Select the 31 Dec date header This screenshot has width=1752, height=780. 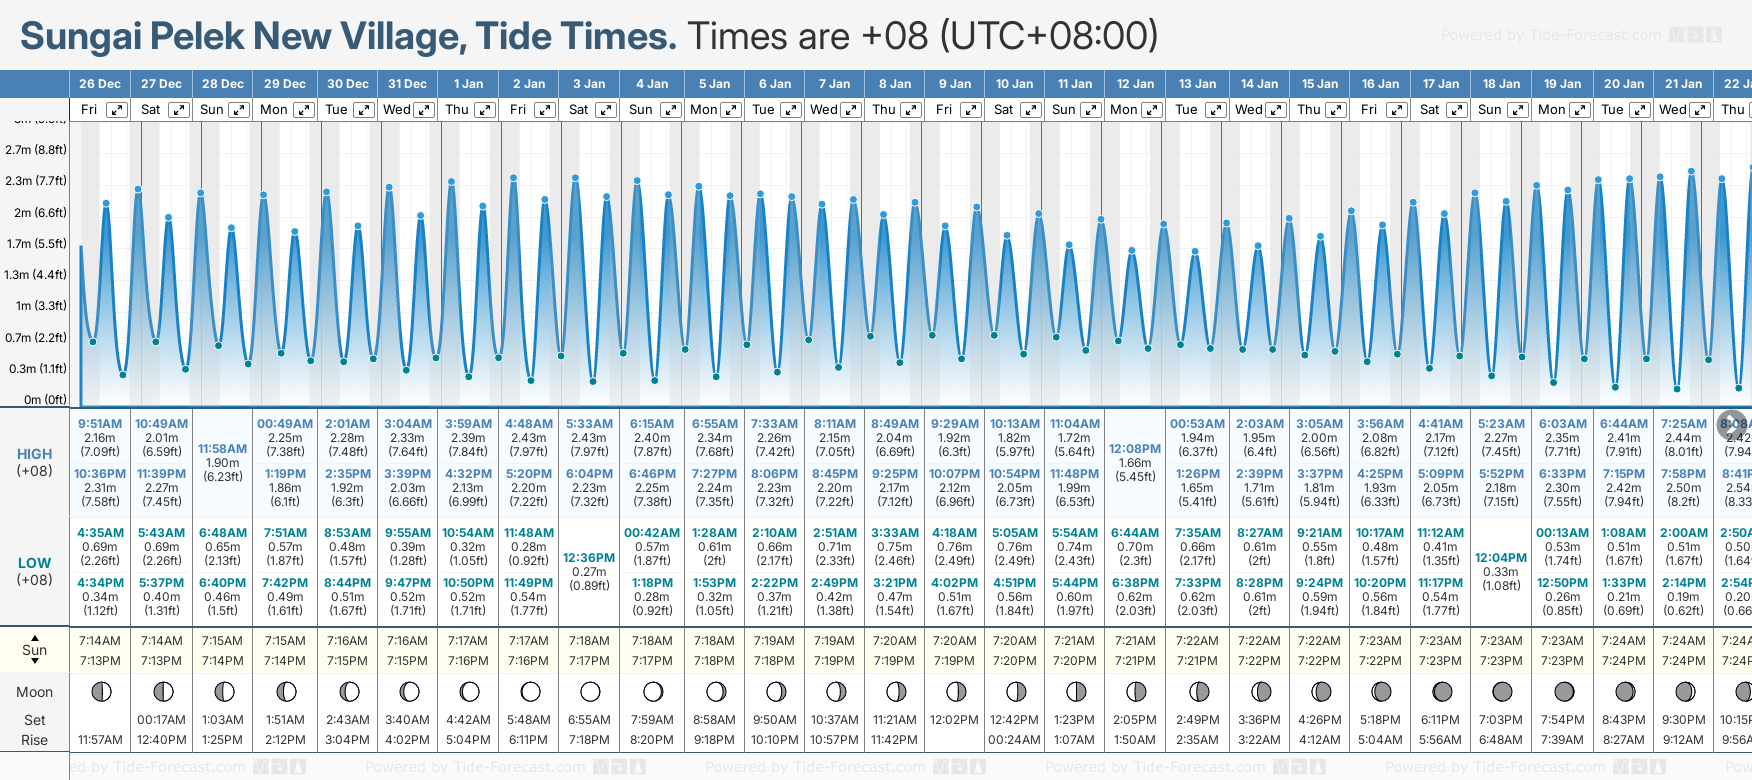(407, 84)
